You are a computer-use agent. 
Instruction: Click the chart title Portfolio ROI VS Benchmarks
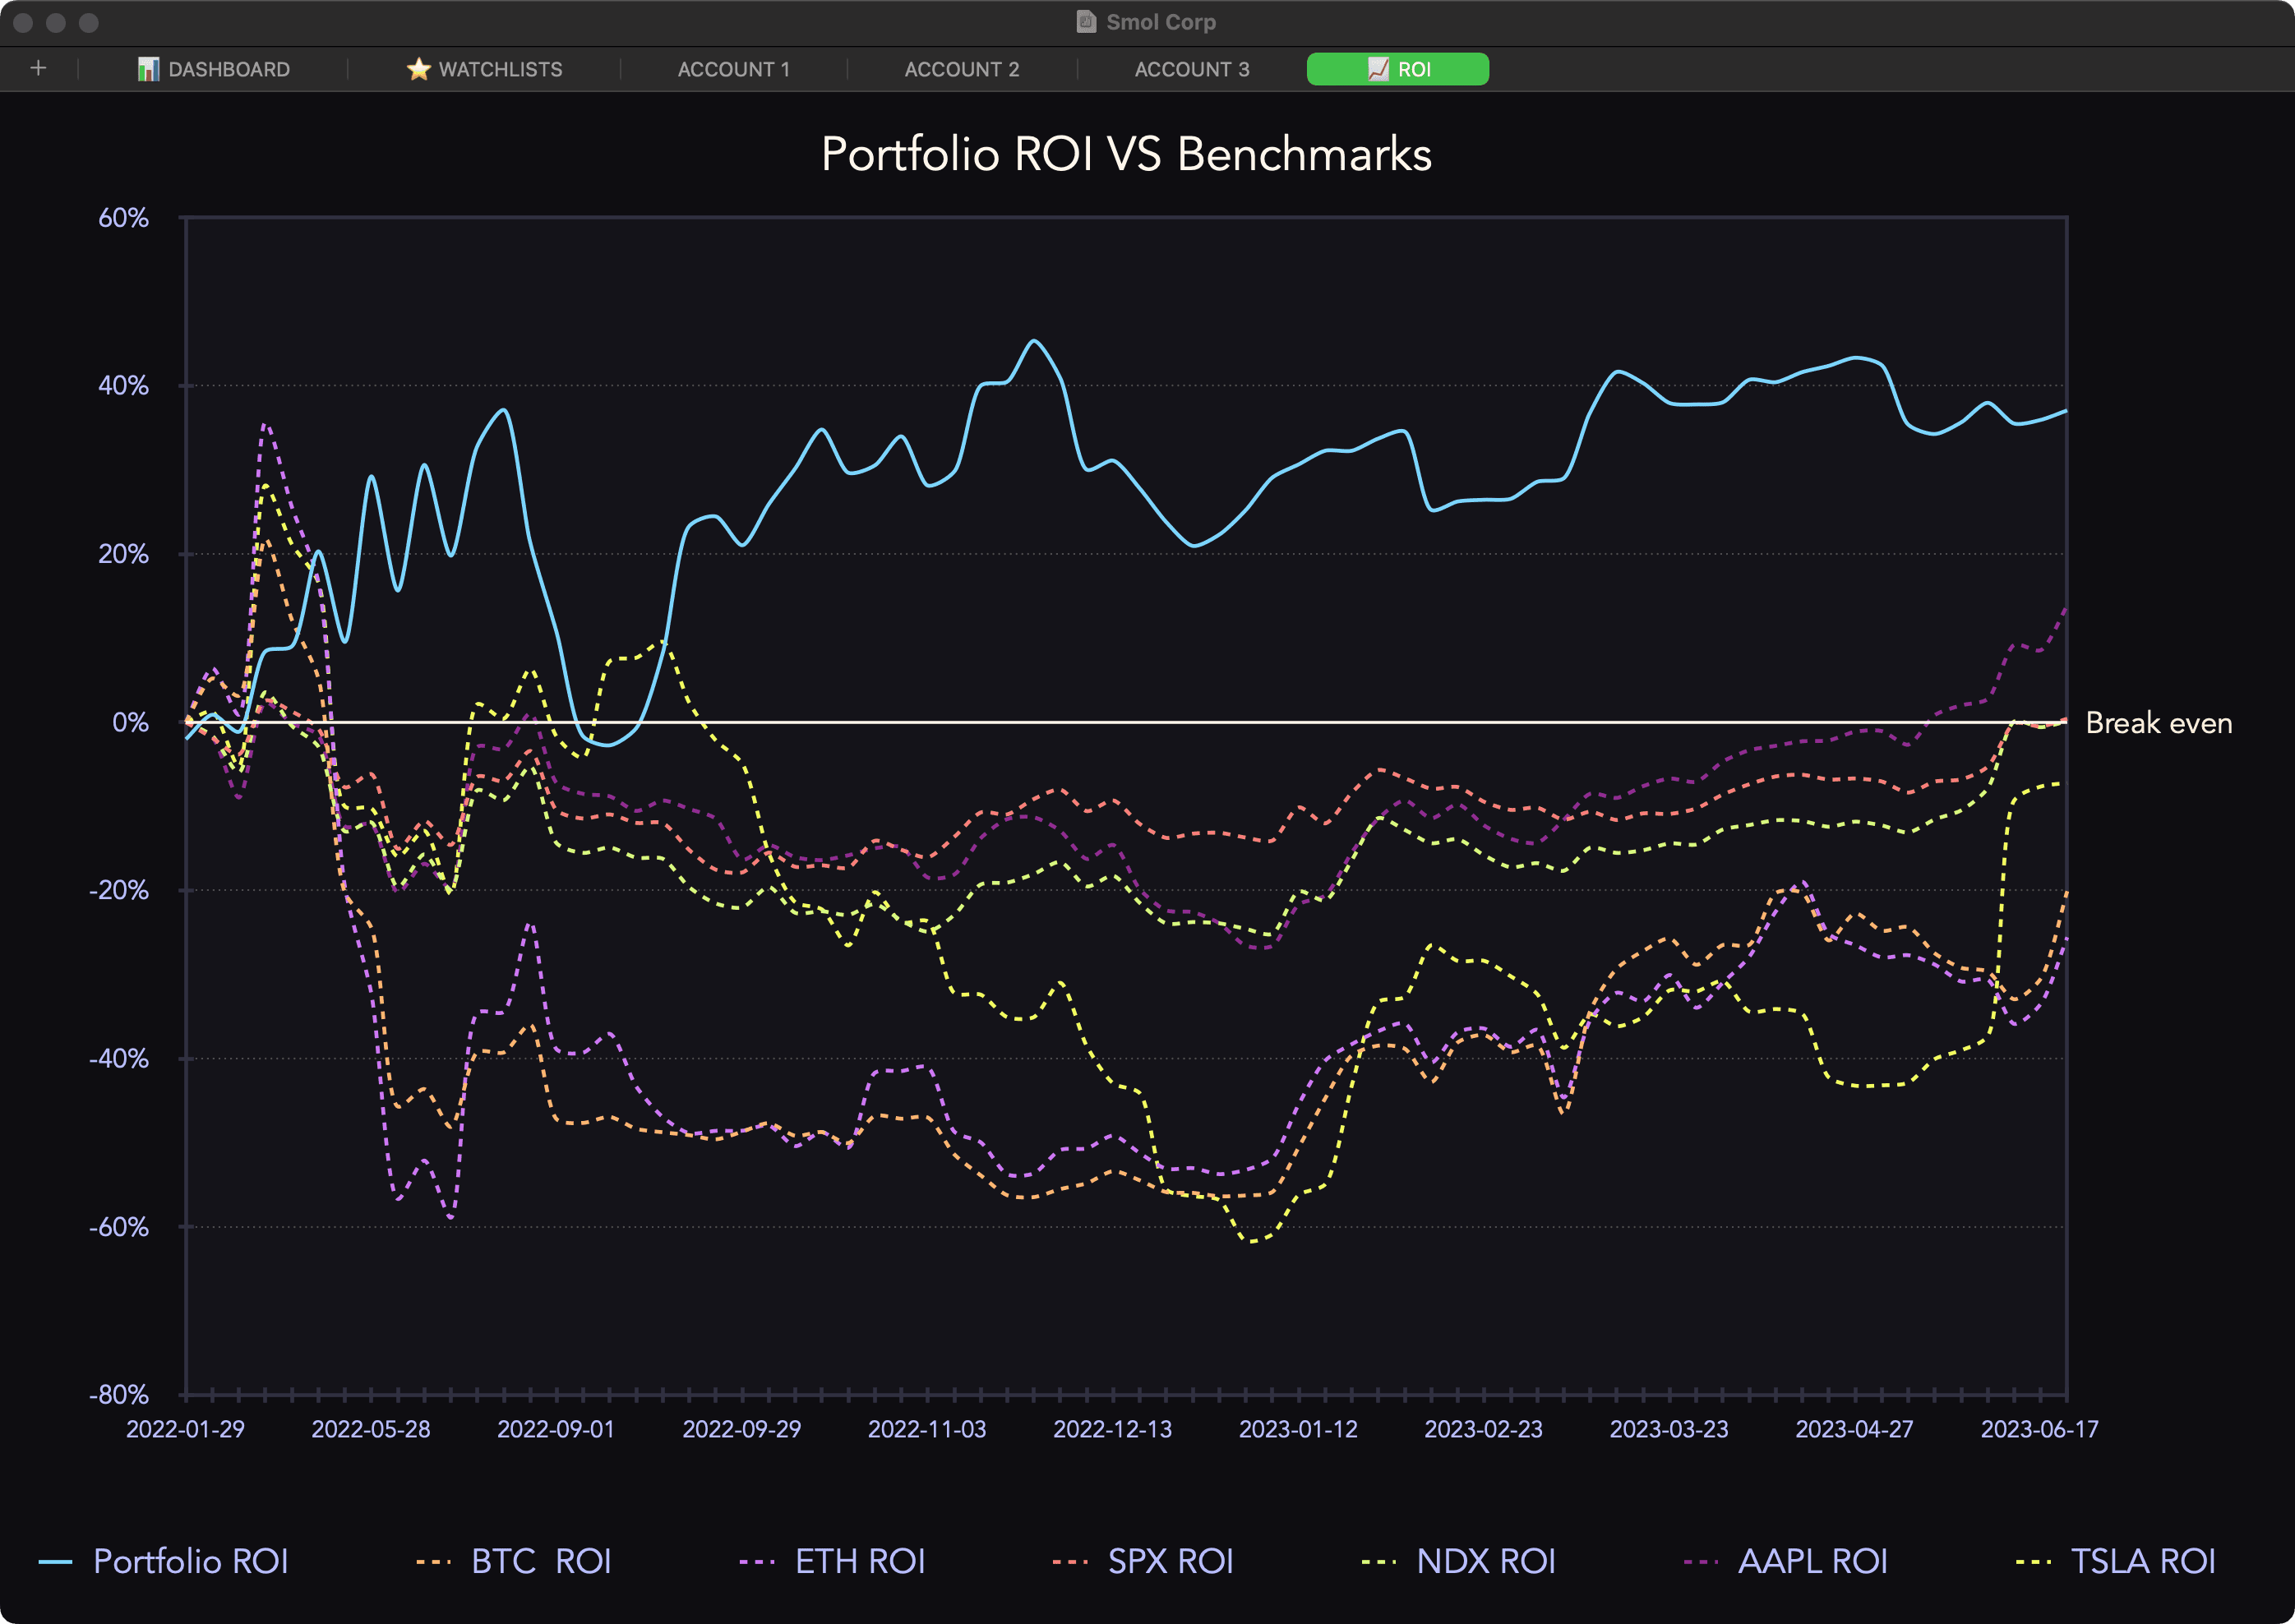1127,154
